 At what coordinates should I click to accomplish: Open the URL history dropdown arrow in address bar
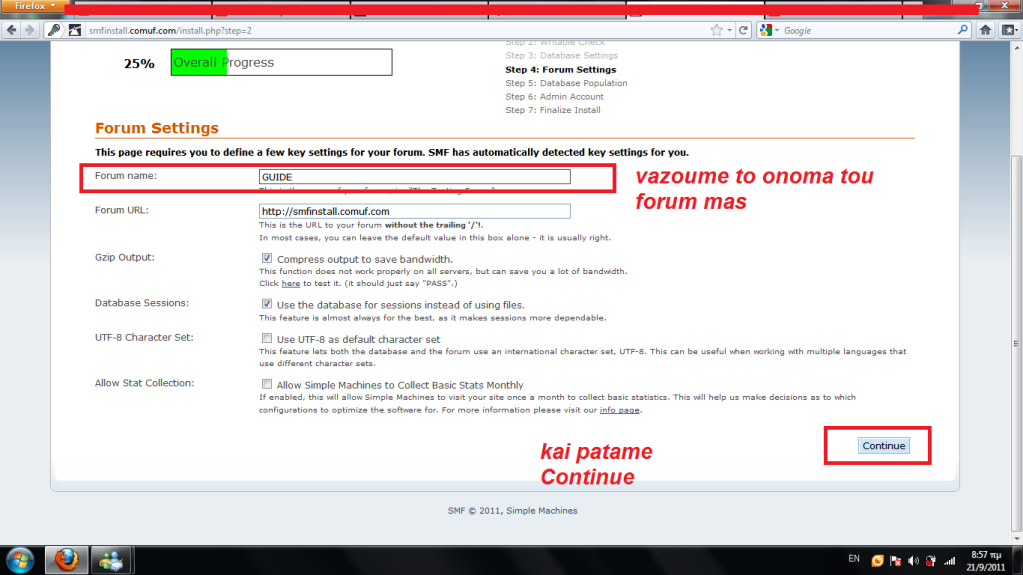point(727,30)
